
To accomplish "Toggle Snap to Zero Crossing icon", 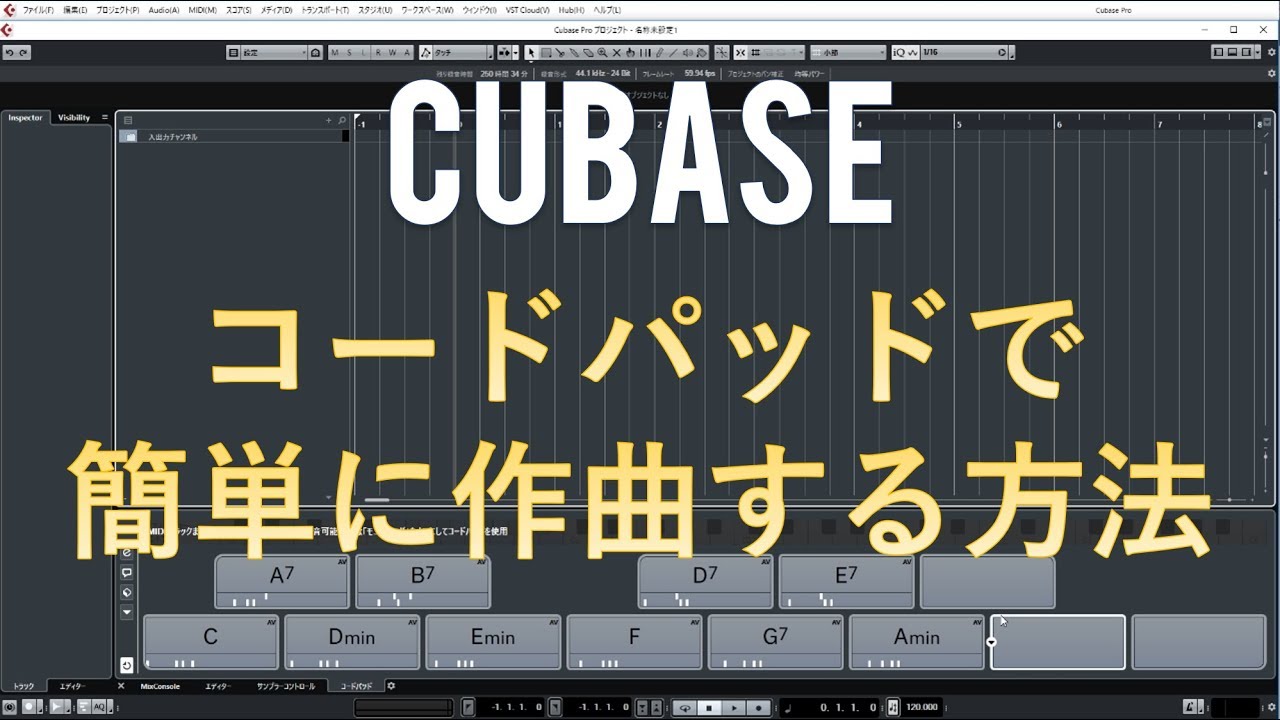I will pyautogui.click(x=722, y=52).
